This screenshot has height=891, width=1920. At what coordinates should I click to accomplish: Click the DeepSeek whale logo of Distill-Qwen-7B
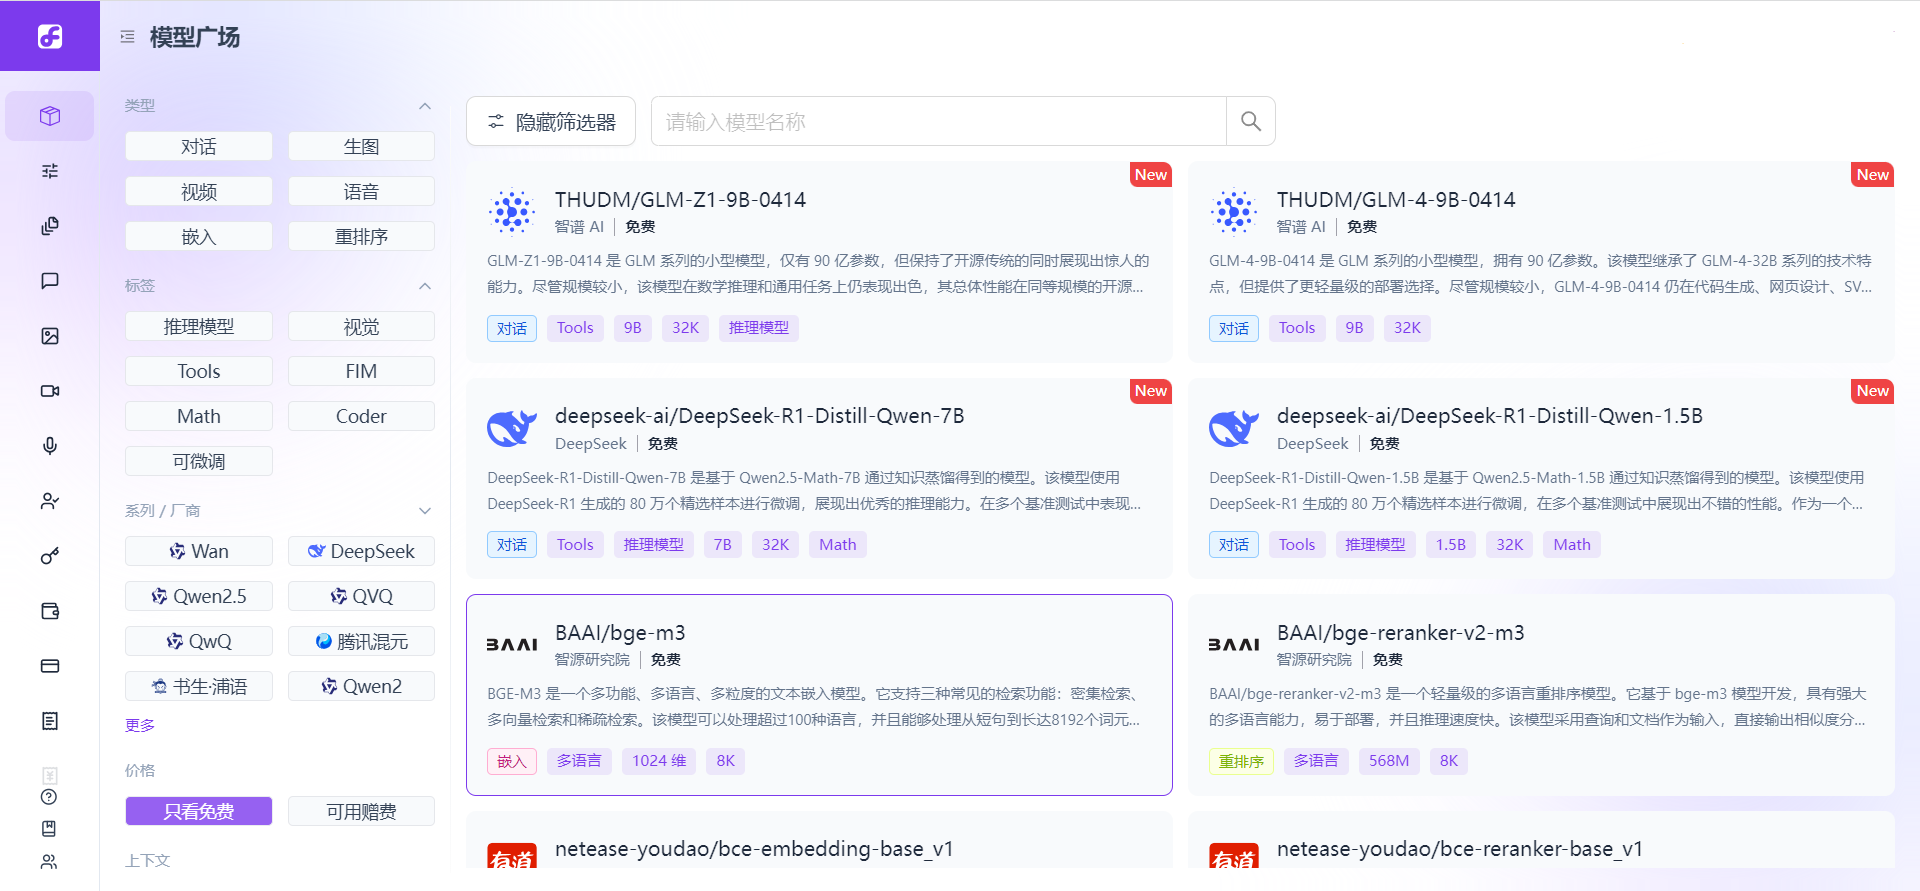512,428
